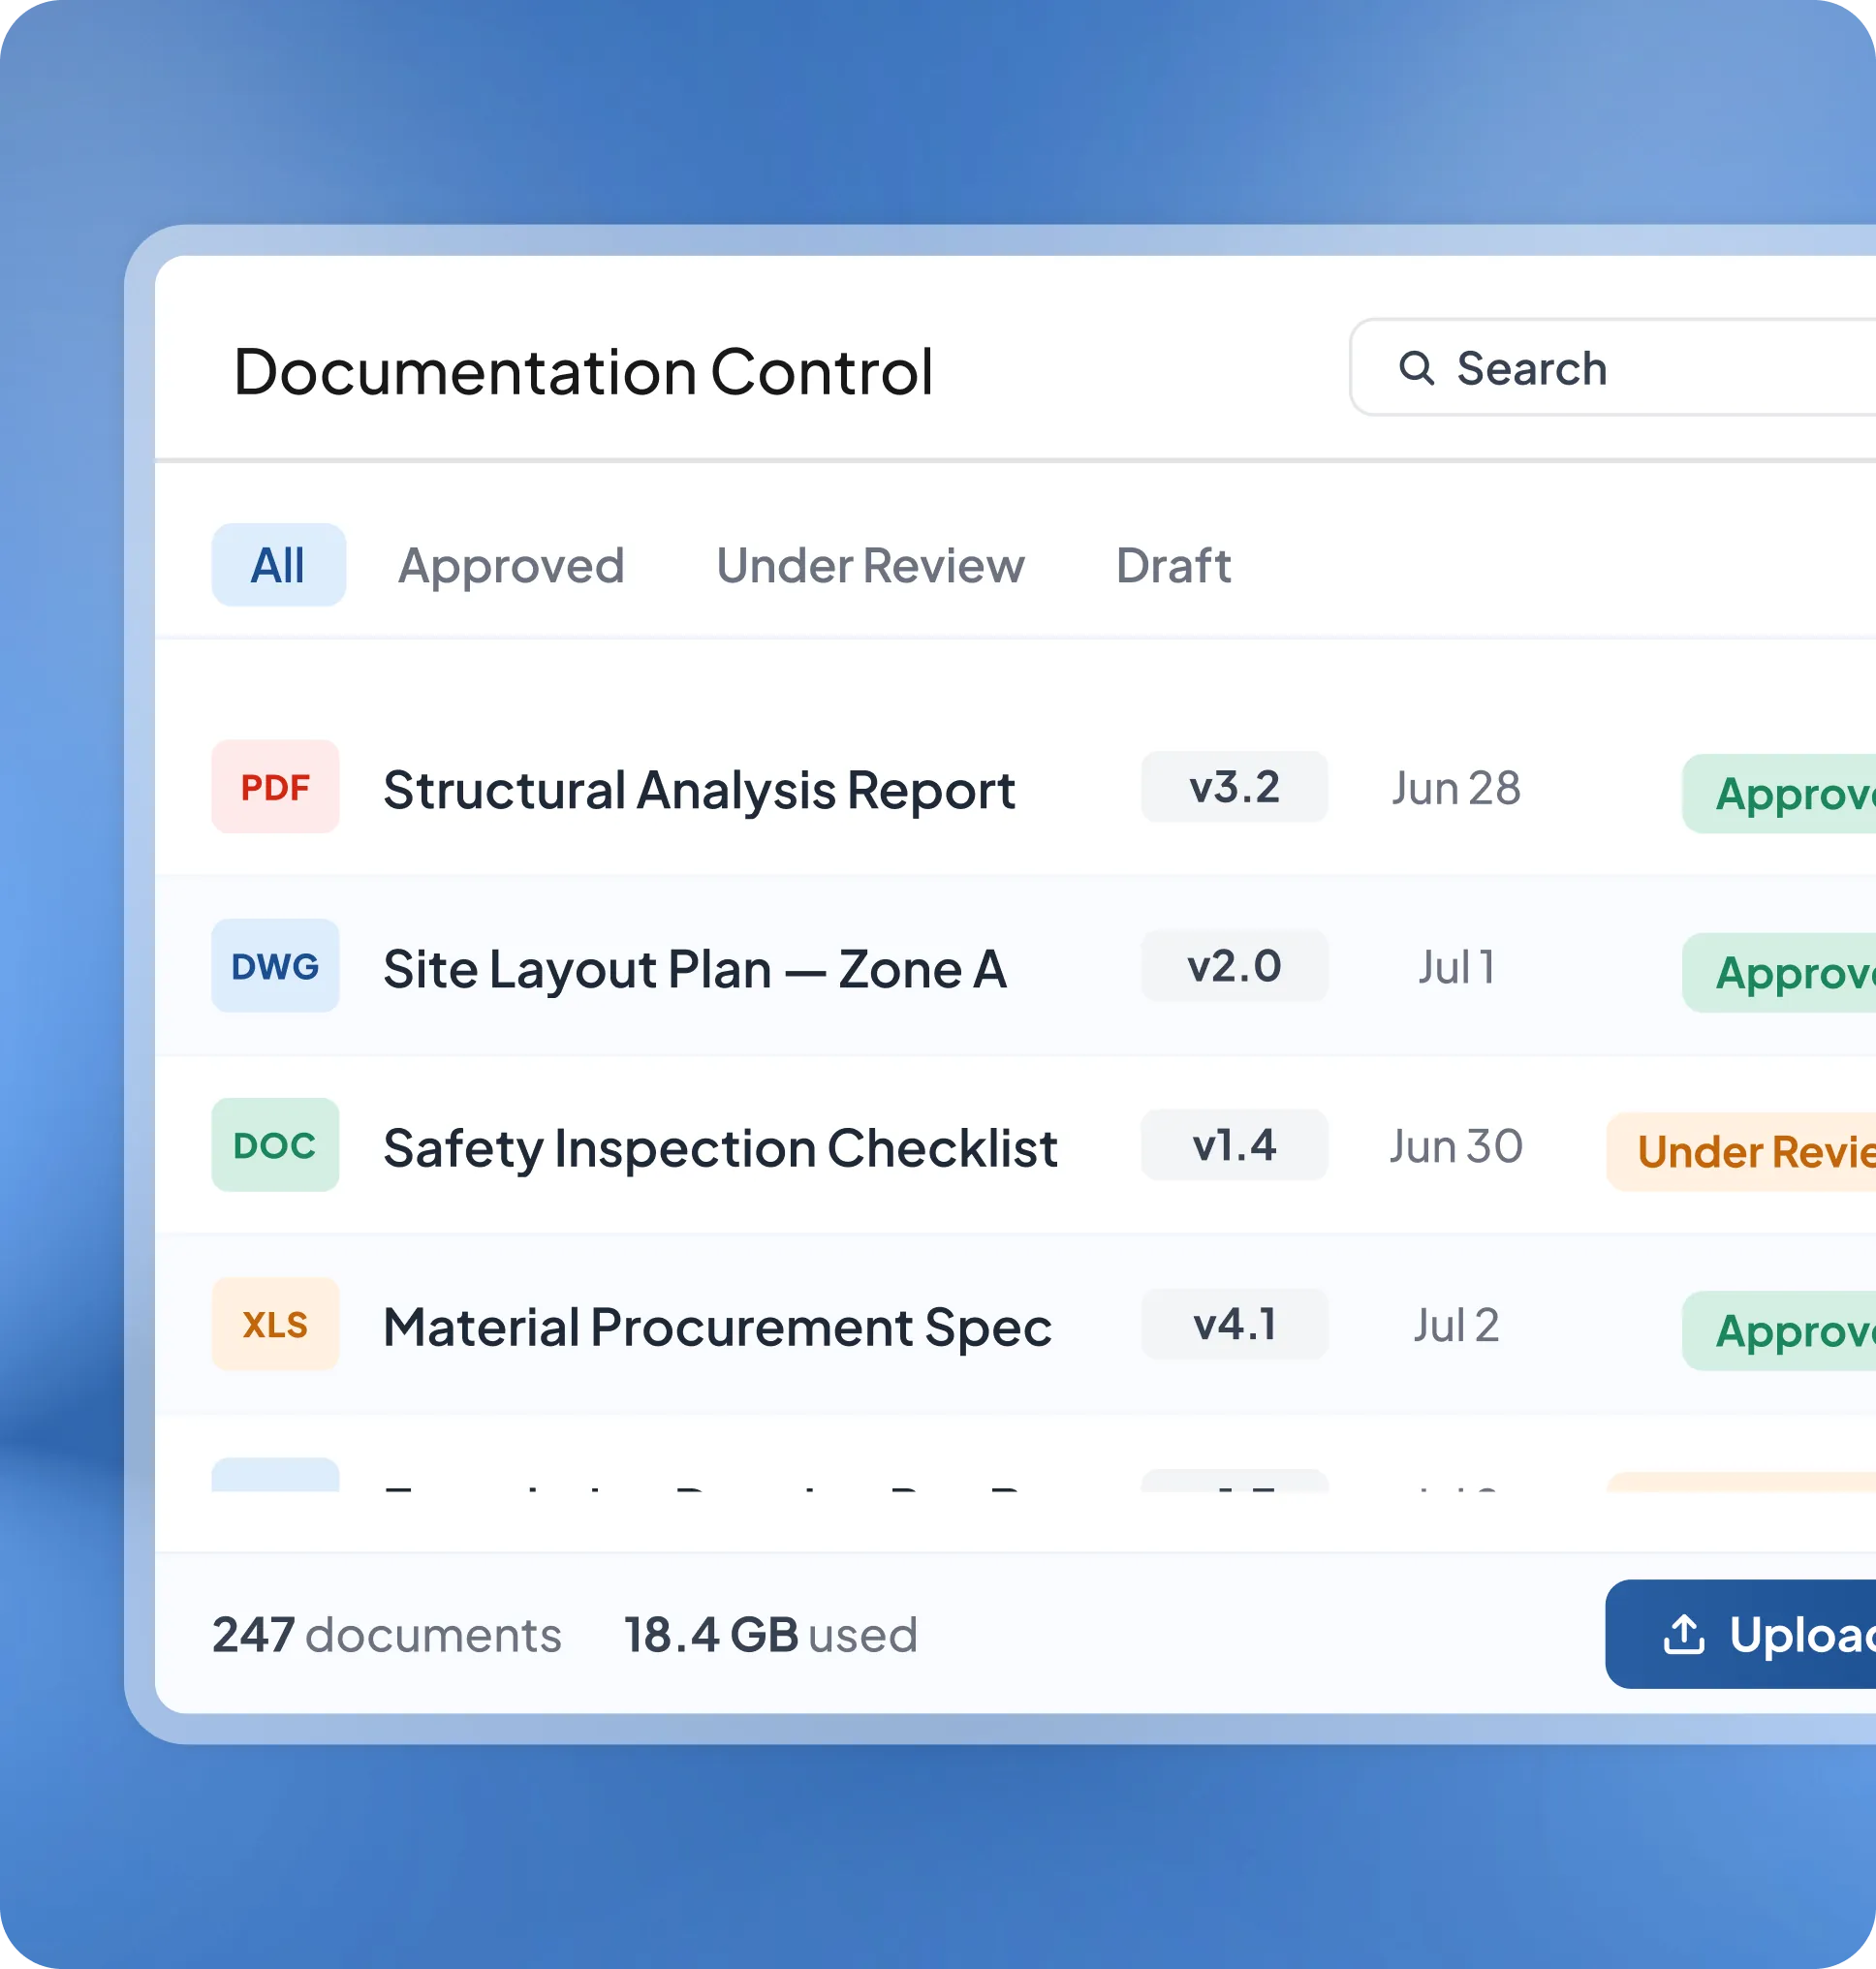
Task: Click the Under Review status badge
Action: (x=1741, y=1152)
